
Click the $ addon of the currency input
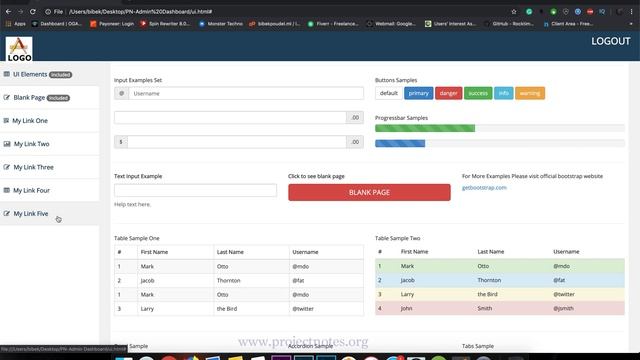pos(121,142)
